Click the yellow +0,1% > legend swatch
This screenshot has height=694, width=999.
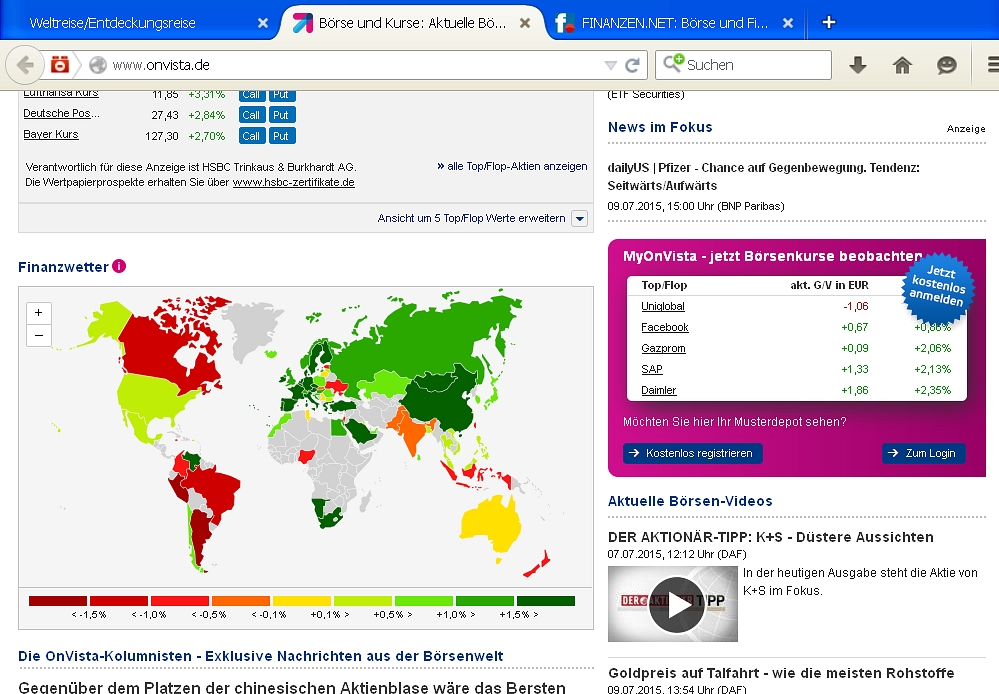point(302,601)
